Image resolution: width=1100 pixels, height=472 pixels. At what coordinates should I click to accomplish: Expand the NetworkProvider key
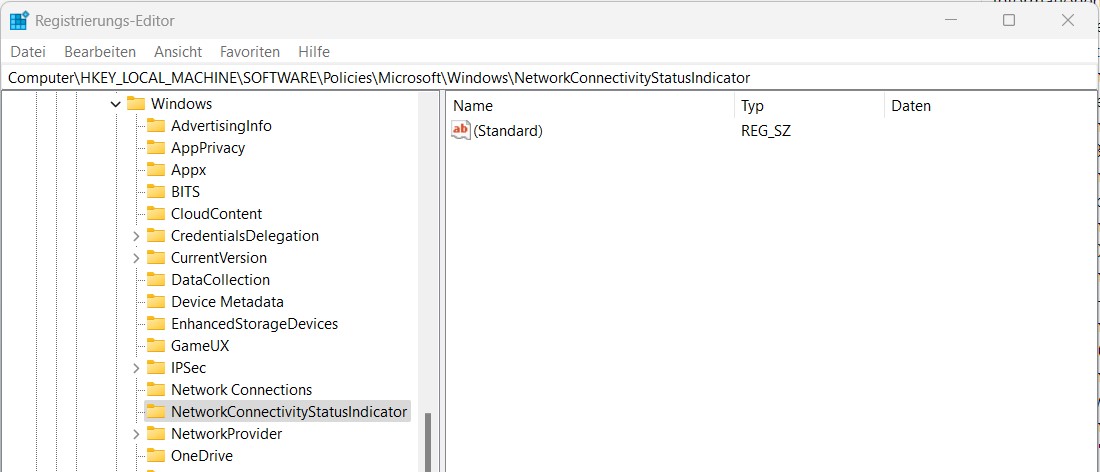tap(136, 434)
